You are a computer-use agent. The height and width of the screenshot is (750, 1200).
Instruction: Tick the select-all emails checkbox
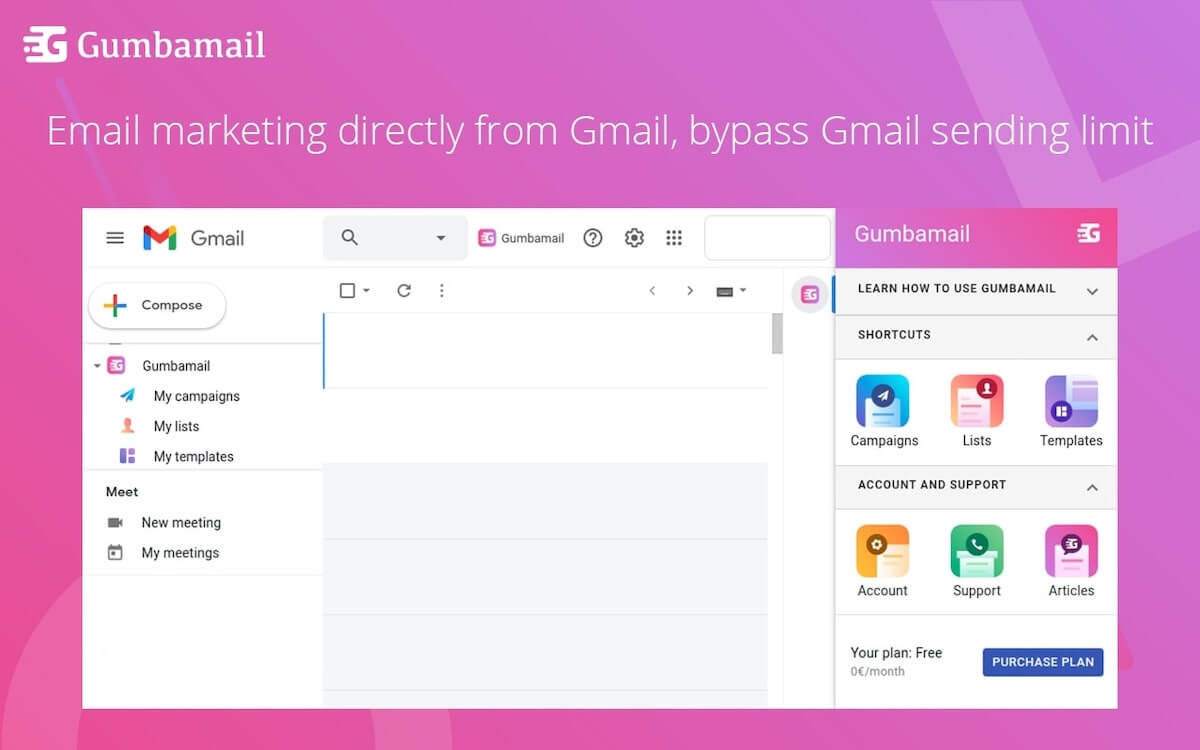point(347,291)
